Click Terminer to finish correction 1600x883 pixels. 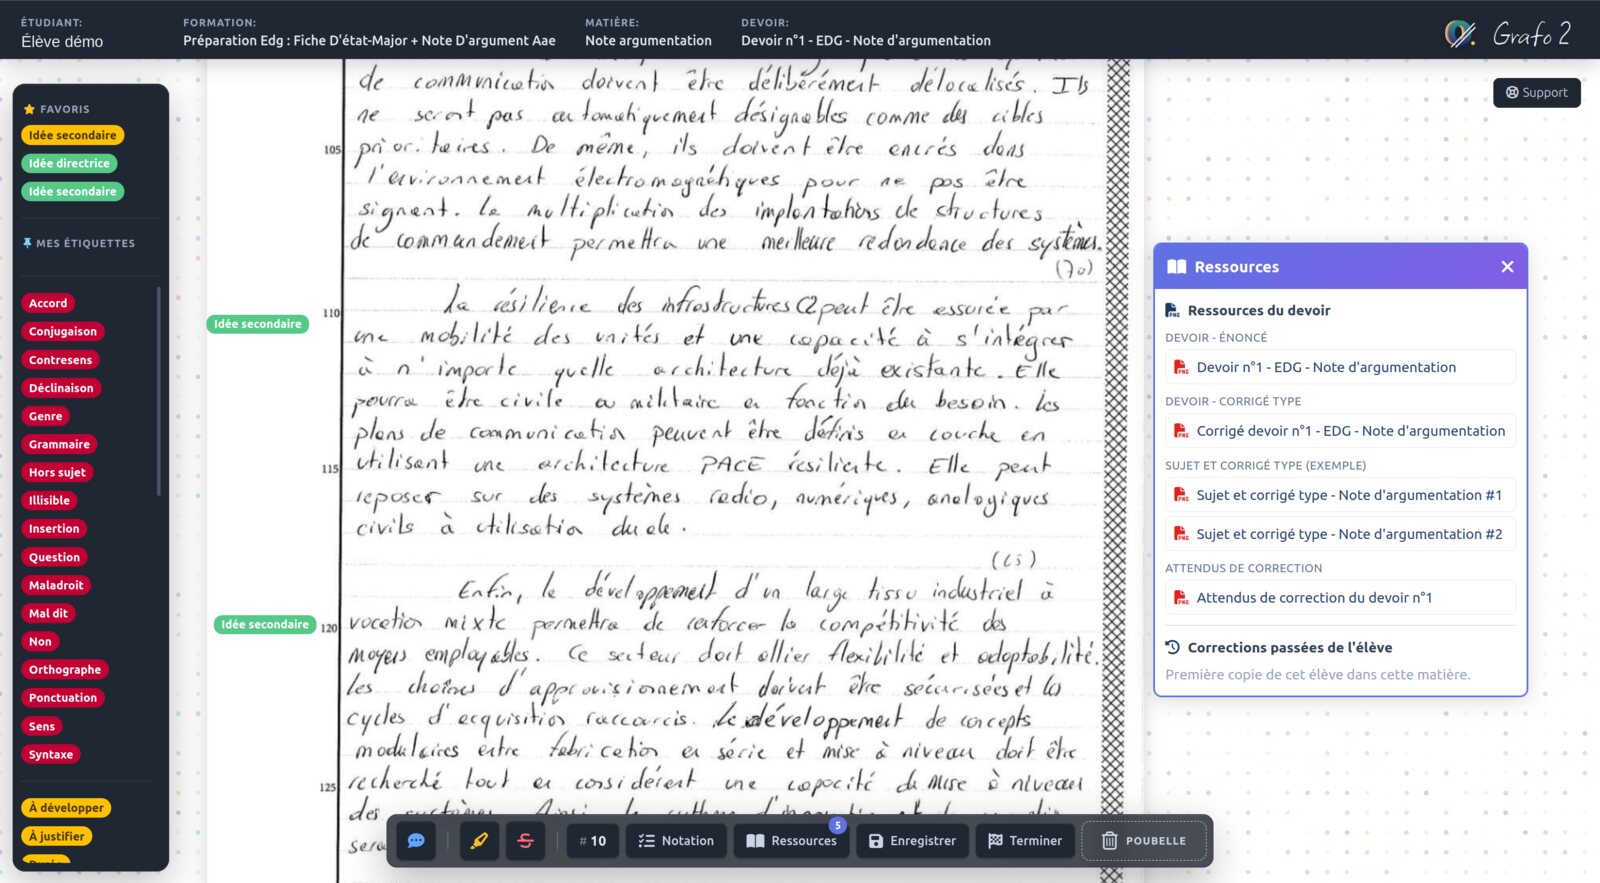click(x=1025, y=841)
